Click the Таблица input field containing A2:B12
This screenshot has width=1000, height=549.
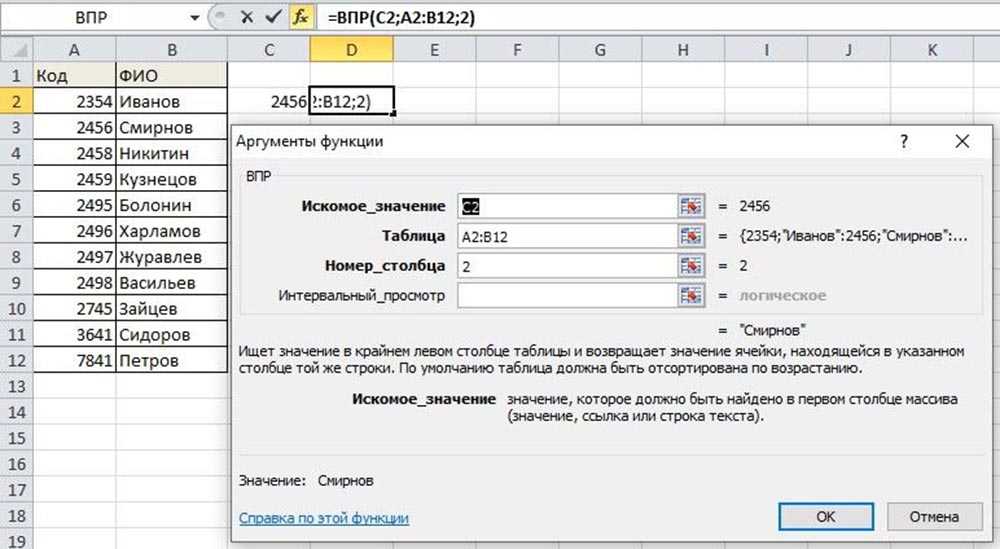(x=567, y=236)
